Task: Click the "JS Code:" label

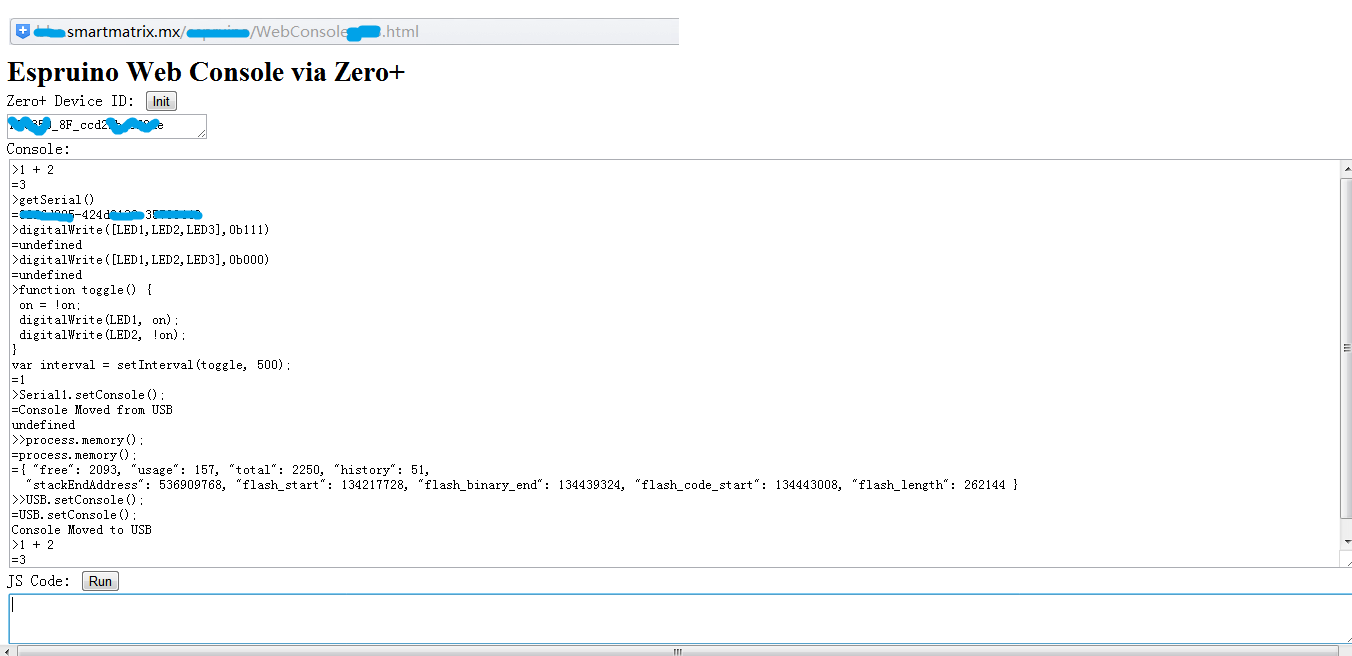Action: coord(39,581)
